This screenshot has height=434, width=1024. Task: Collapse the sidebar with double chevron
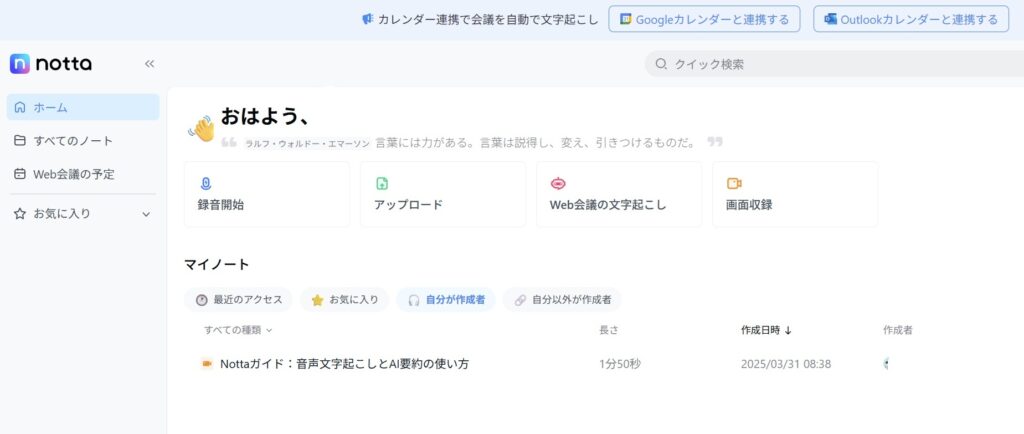pos(150,64)
